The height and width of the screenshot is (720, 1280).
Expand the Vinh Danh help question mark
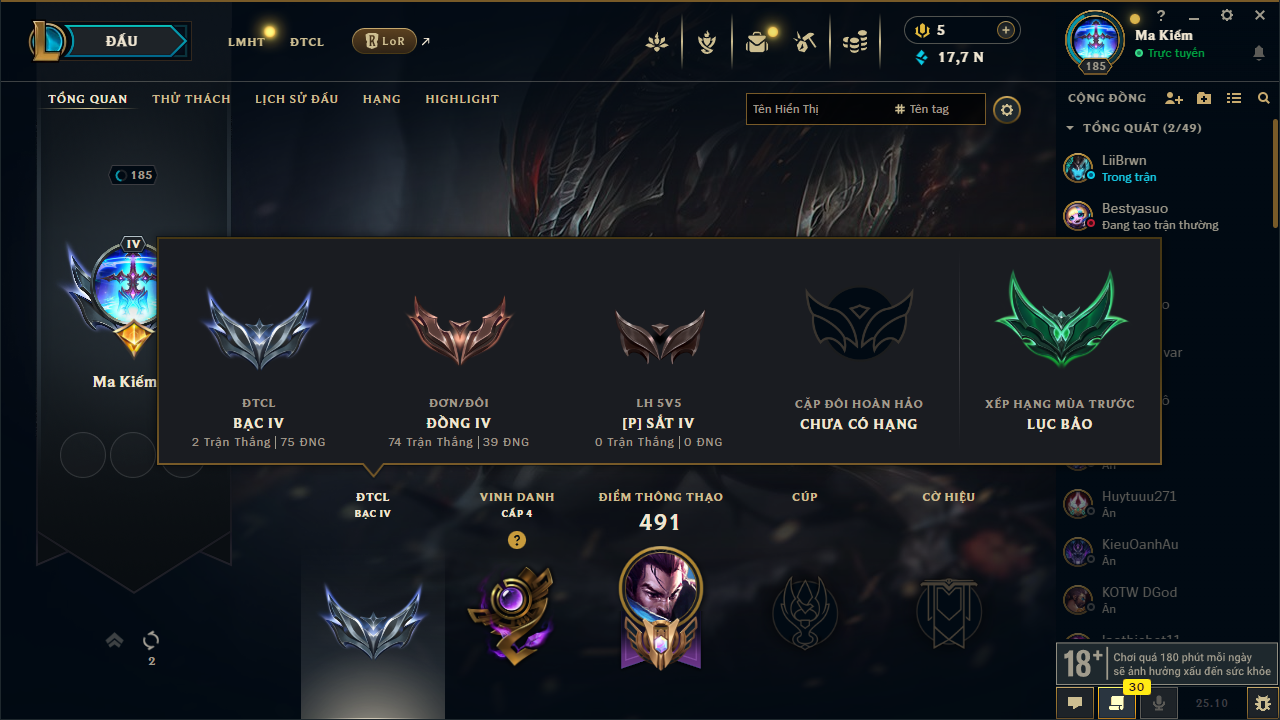(x=516, y=540)
